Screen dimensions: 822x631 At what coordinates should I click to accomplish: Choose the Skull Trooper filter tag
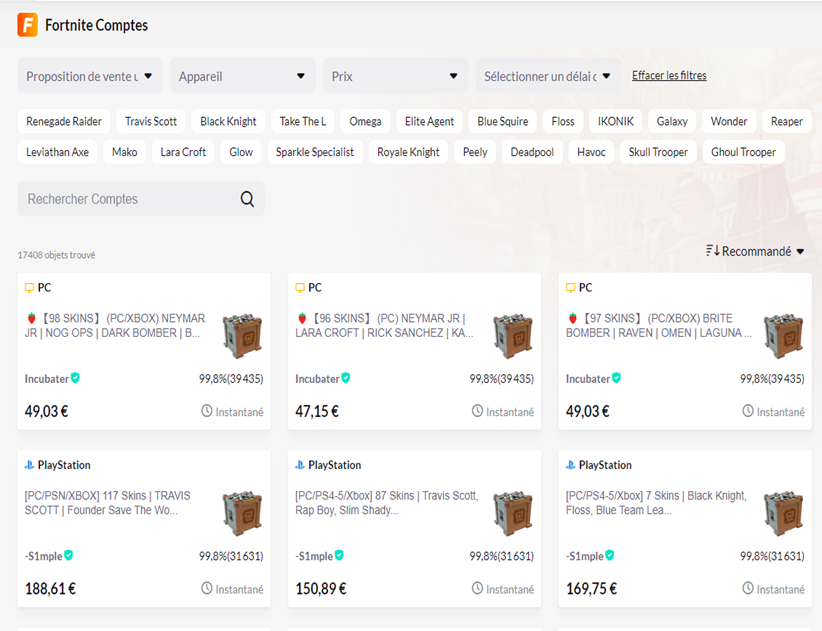click(658, 152)
